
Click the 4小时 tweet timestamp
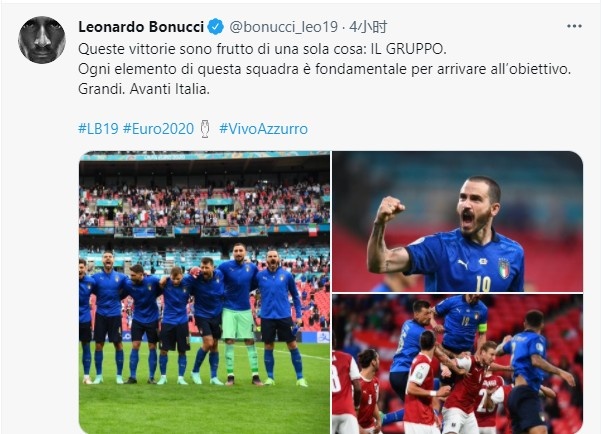pos(368,27)
